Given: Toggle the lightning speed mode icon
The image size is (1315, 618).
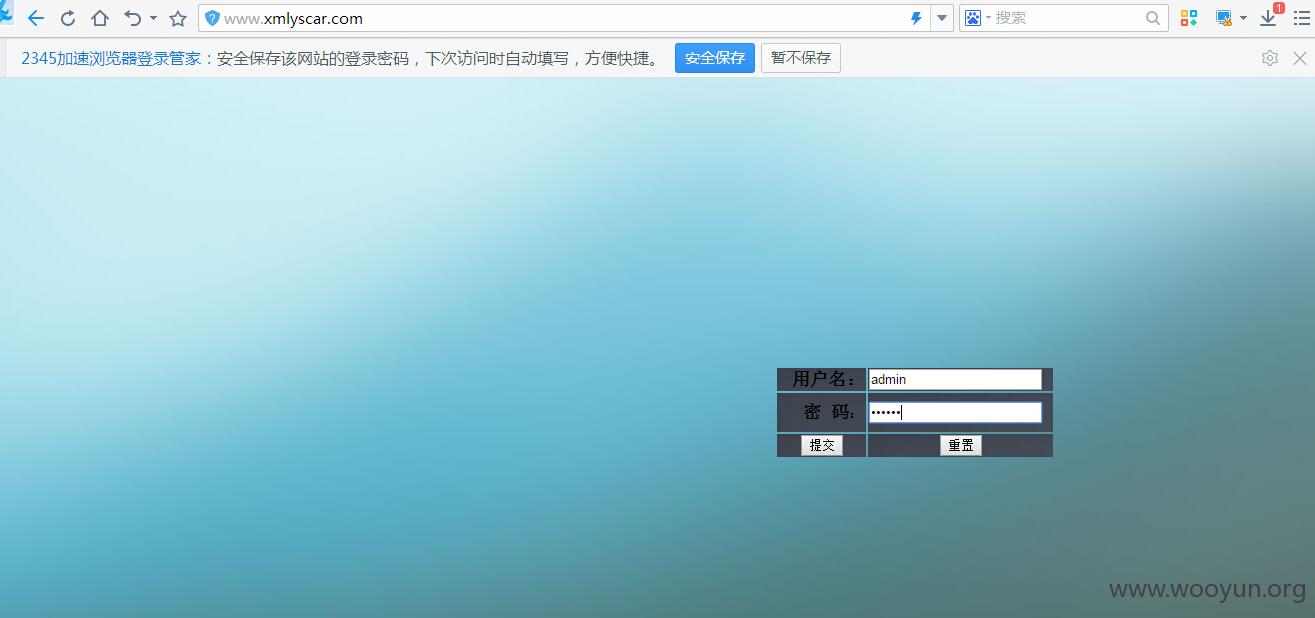Looking at the screenshot, I should point(916,18).
